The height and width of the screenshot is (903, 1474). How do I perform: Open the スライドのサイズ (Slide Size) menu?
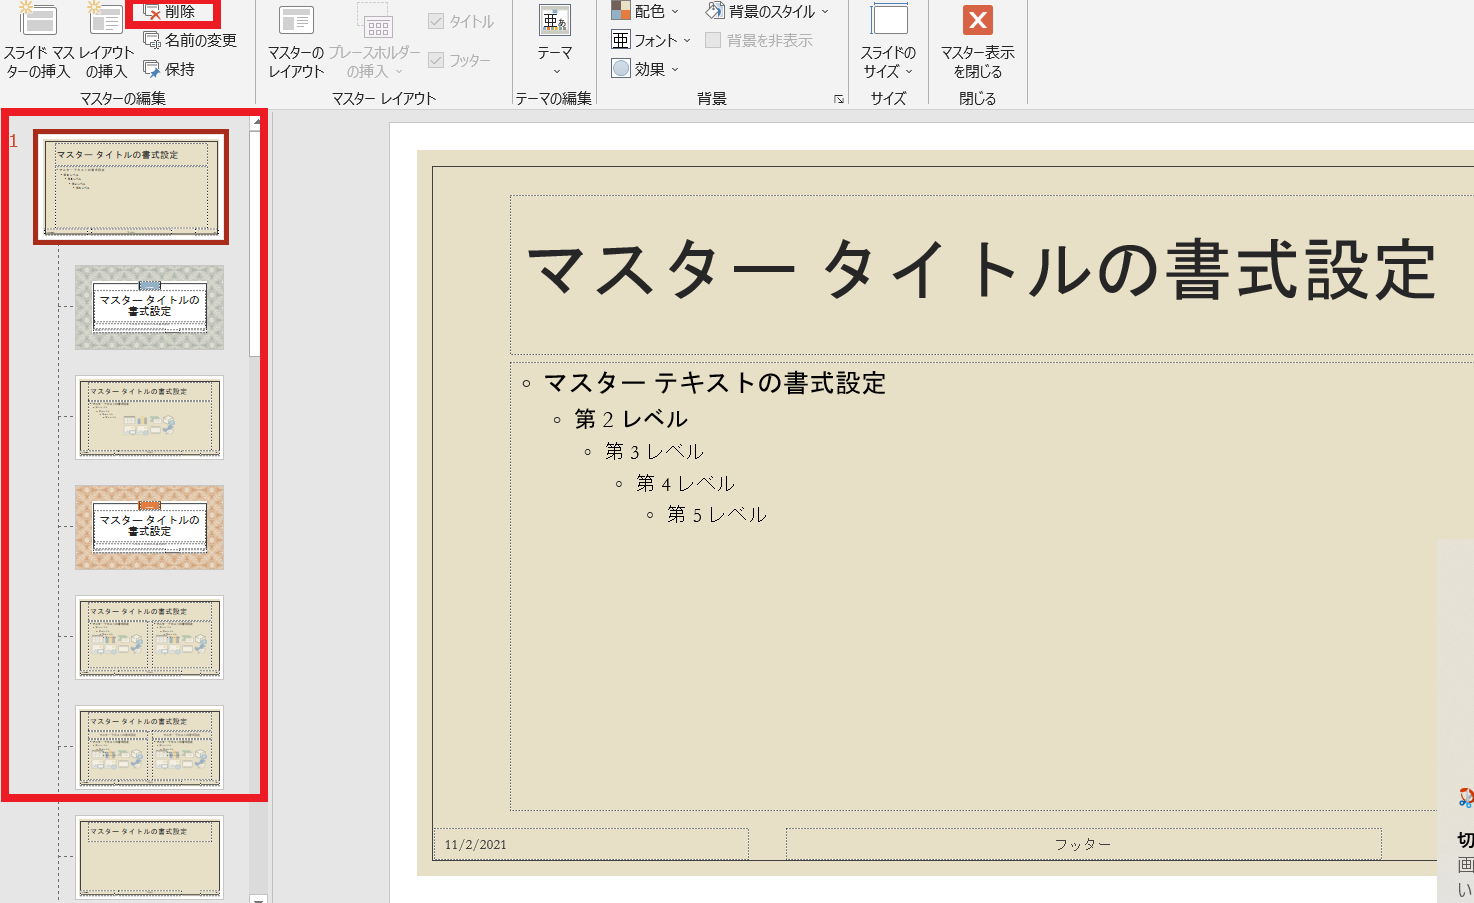tap(888, 40)
